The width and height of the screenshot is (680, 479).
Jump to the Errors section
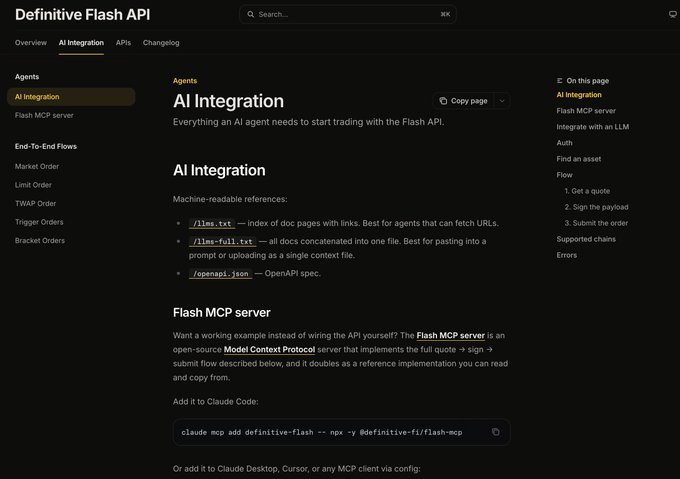566,255
